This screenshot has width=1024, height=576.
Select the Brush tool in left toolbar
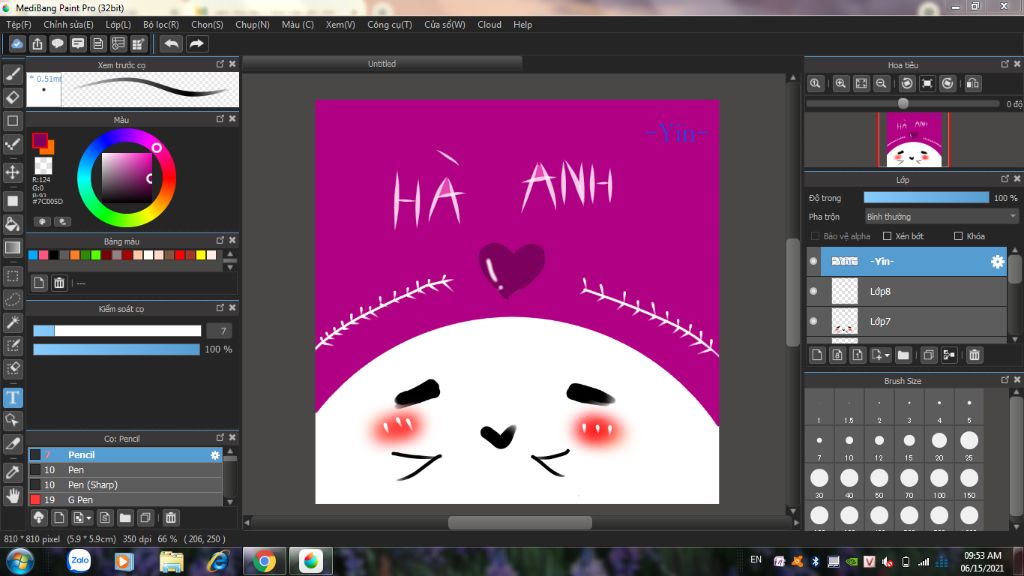tap(13, 74)
